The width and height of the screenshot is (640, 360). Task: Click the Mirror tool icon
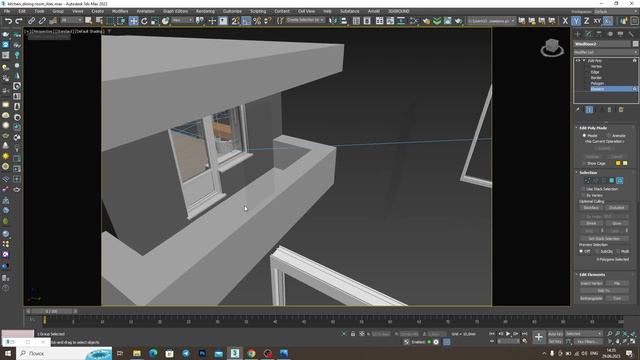[333, 21]
